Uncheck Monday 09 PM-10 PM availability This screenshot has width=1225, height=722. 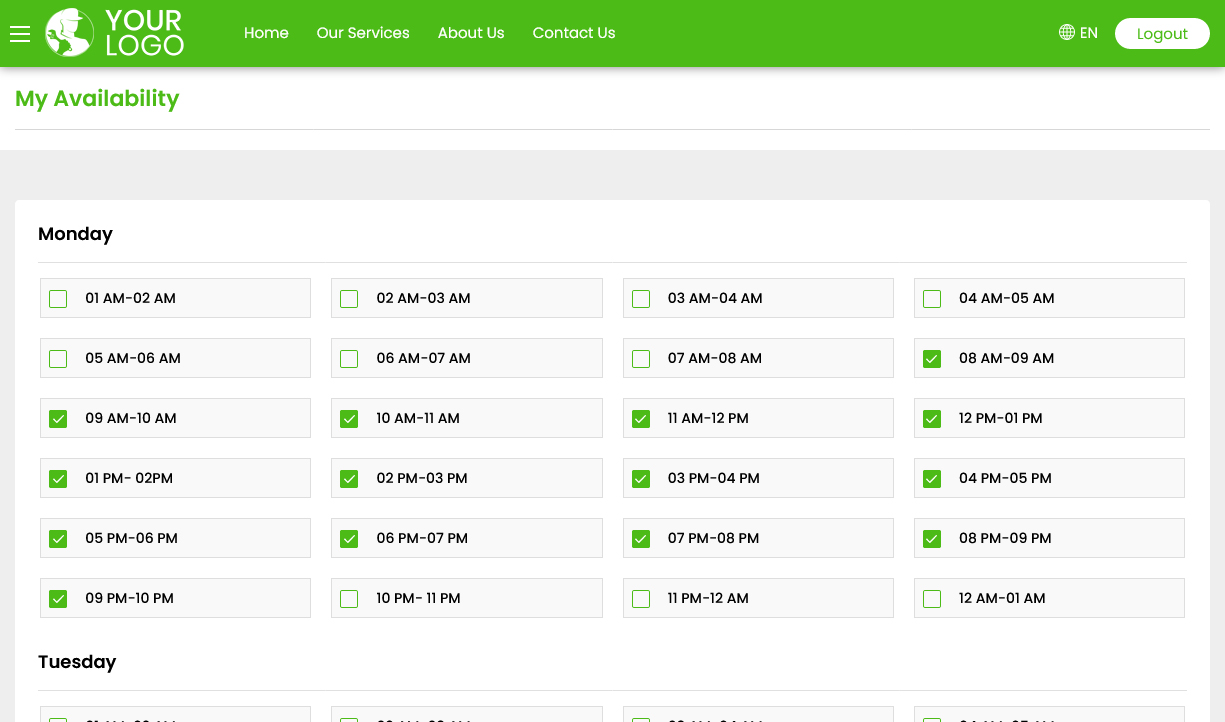57,598
